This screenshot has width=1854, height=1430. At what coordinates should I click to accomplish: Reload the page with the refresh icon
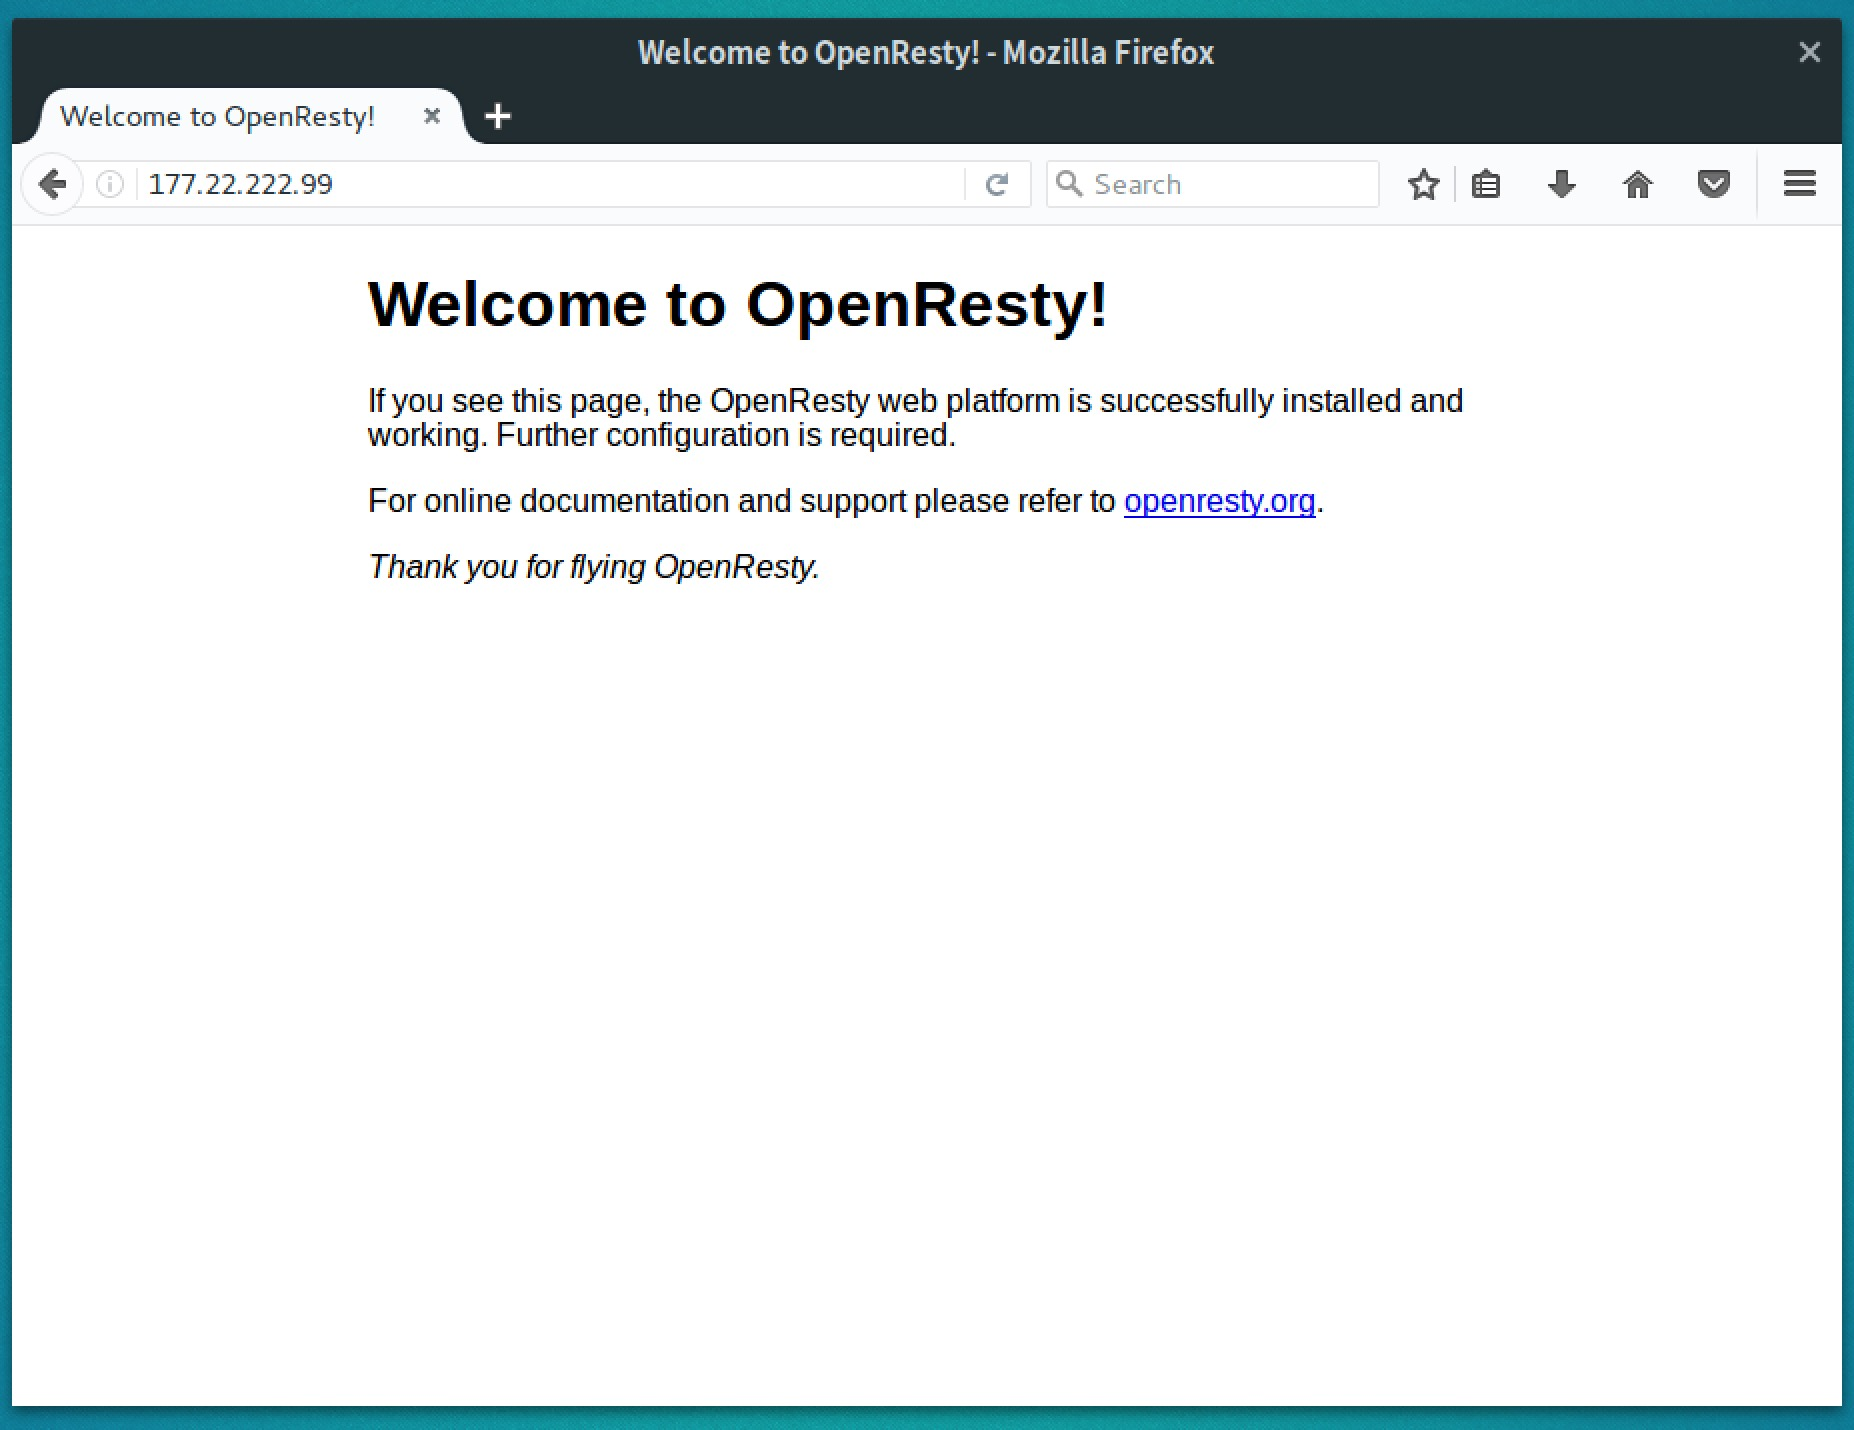coord(997,184)
